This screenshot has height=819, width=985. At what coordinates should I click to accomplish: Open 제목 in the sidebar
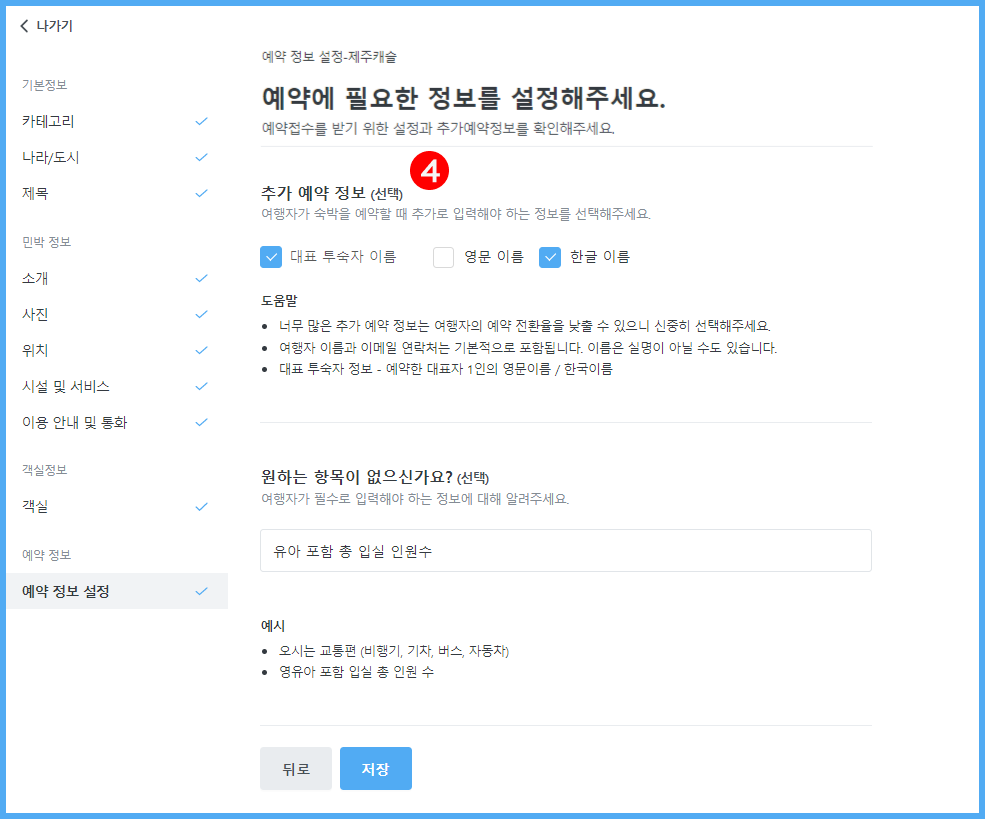pos(35,193)
